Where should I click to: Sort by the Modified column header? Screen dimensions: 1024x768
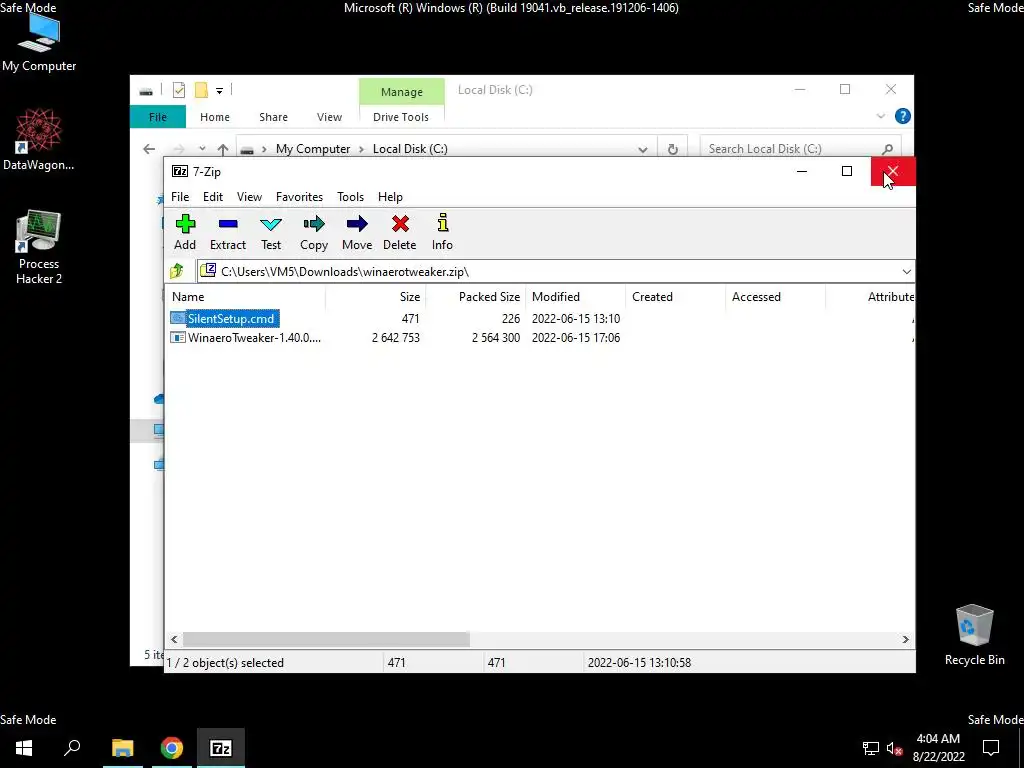pyautogui.click(x=575, y=296)
